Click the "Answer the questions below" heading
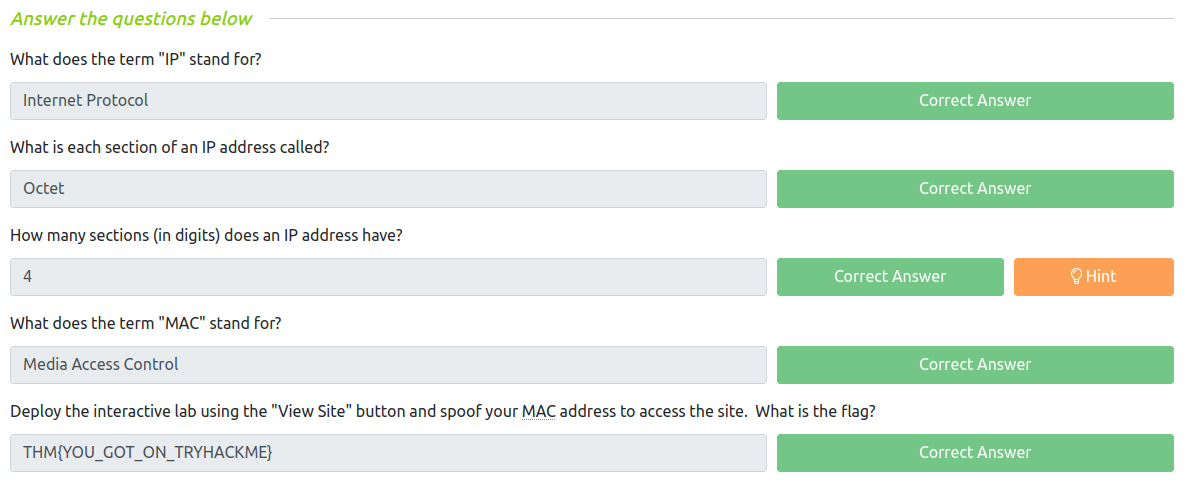This screenshot has width=1192, height=485. 131,19
